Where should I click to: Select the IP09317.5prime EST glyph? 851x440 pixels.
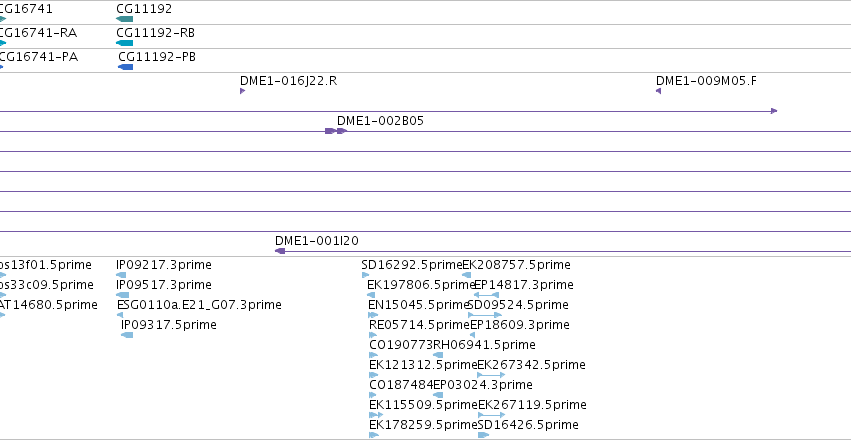pyautogui.click(x=127, y=335)
